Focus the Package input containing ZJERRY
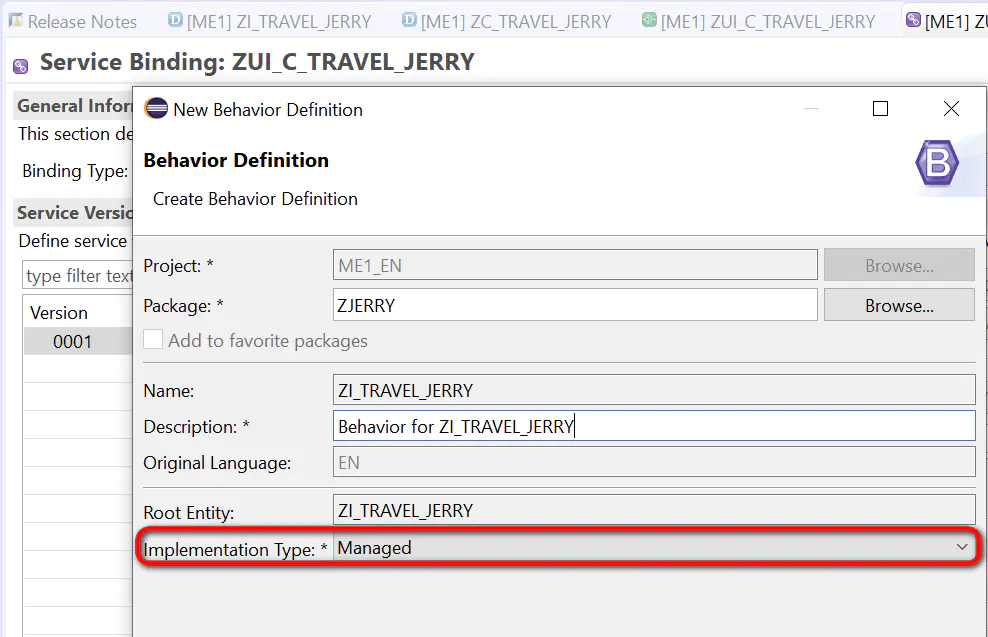The image size is (988, 637). point(575,306)
